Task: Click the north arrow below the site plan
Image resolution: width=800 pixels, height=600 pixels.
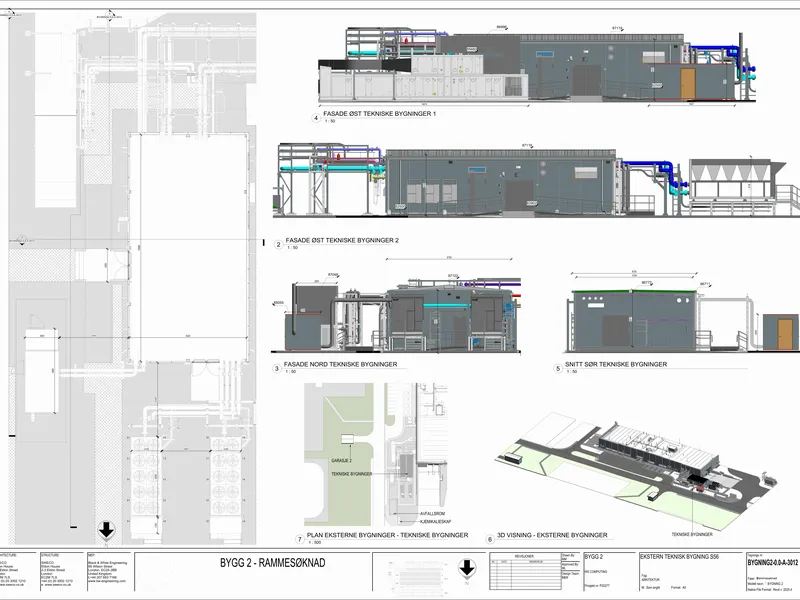Action: (106, 531)
